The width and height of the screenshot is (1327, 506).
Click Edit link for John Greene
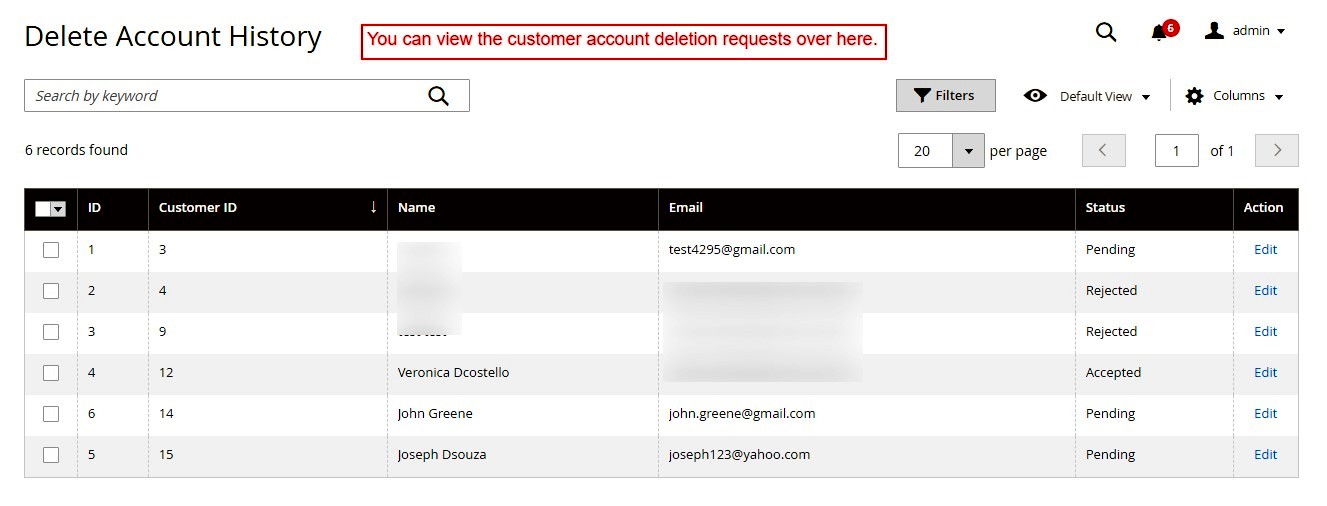[x=1265, y=414]
